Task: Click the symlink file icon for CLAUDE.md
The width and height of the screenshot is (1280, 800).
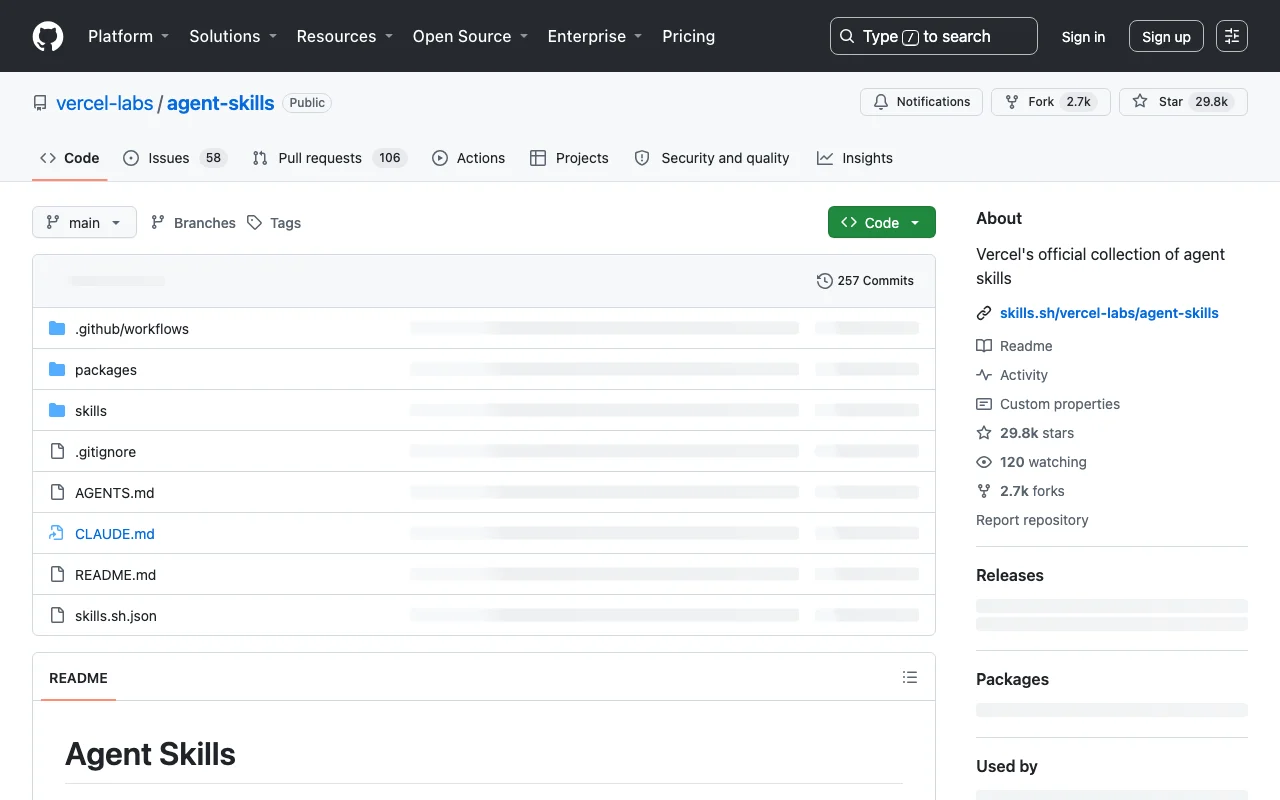Action: [57, 533]
